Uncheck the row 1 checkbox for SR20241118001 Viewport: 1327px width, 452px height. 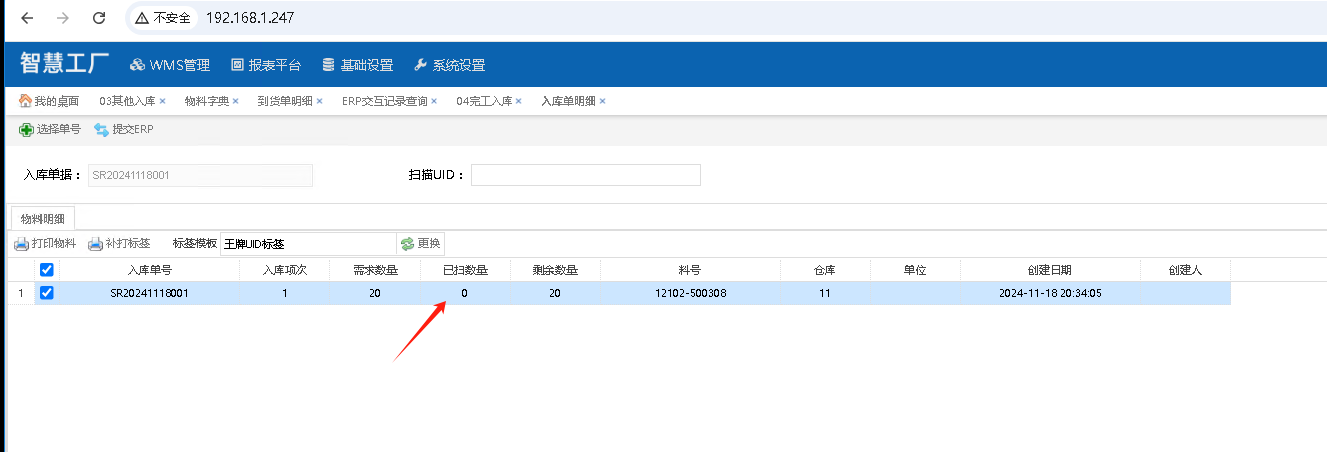point(46,293)
